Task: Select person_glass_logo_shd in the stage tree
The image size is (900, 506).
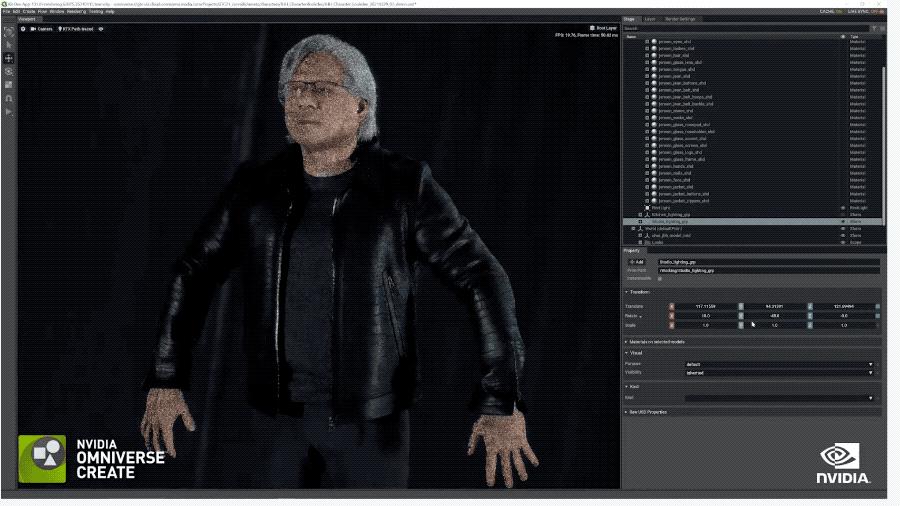Action: click(681, 152)
